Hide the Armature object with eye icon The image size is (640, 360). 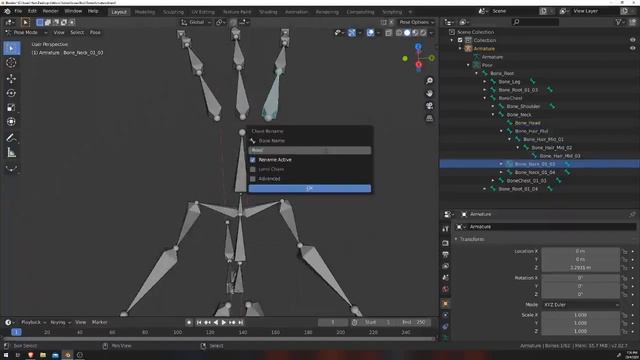tap(632, 48)
